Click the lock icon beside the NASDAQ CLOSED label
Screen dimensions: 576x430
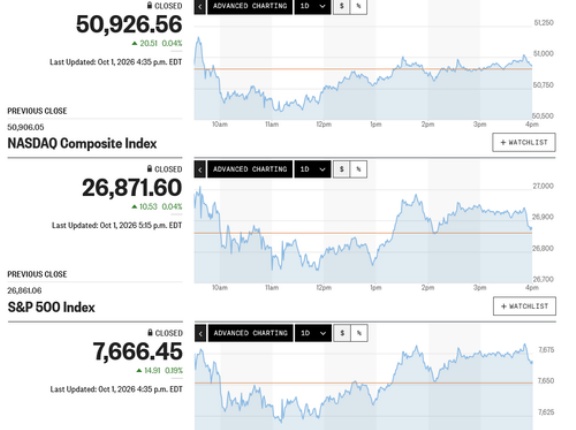[x=150, y=169]
